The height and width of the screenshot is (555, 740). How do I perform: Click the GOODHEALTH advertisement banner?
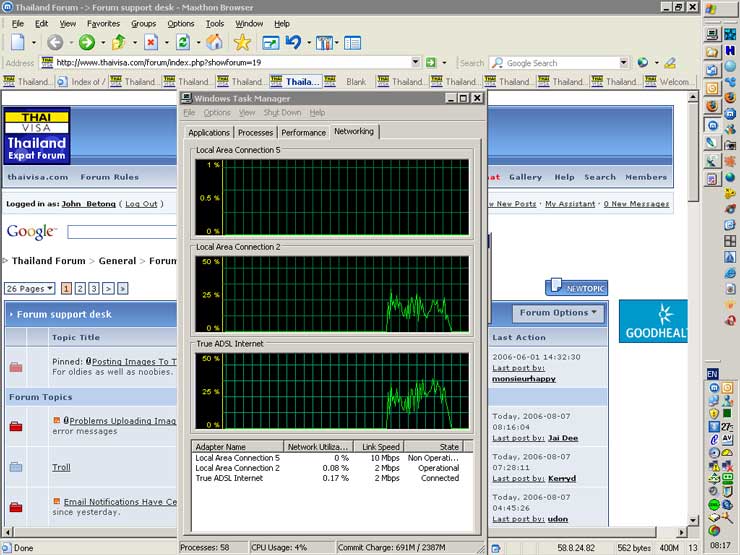653,321
